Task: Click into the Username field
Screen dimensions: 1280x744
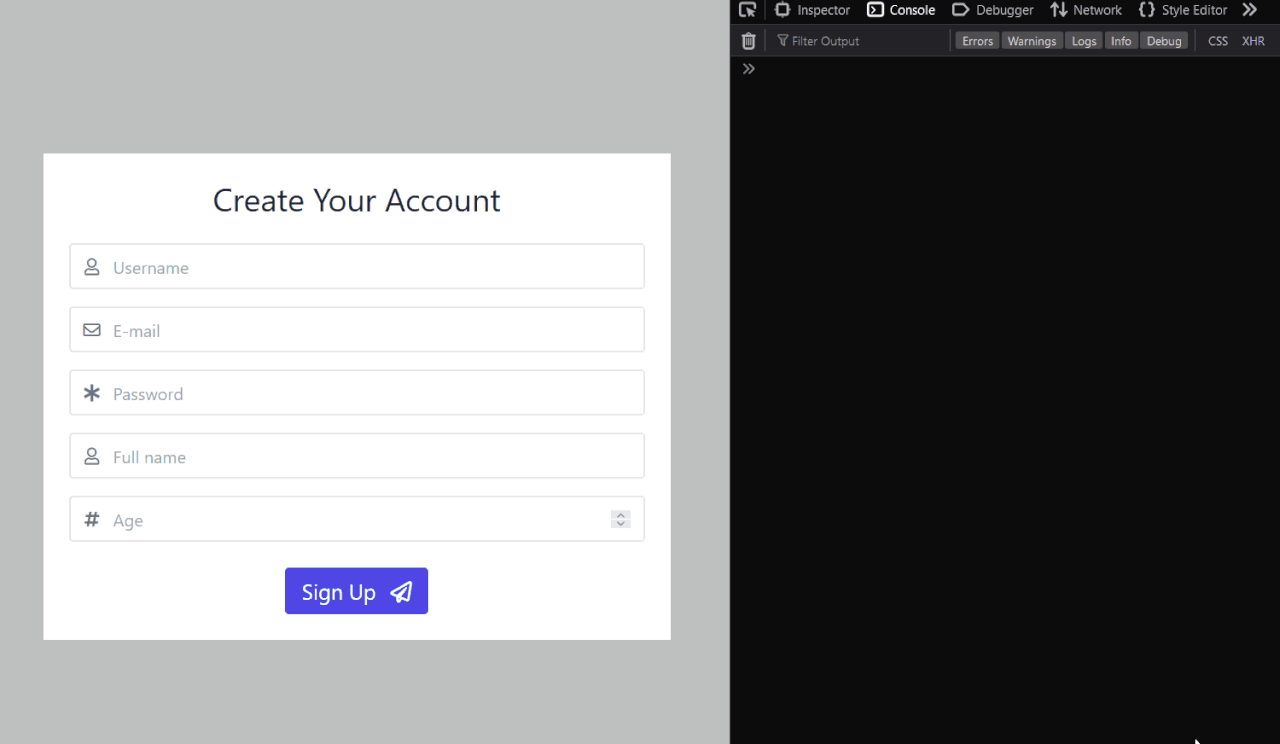Action: (357, 267)
